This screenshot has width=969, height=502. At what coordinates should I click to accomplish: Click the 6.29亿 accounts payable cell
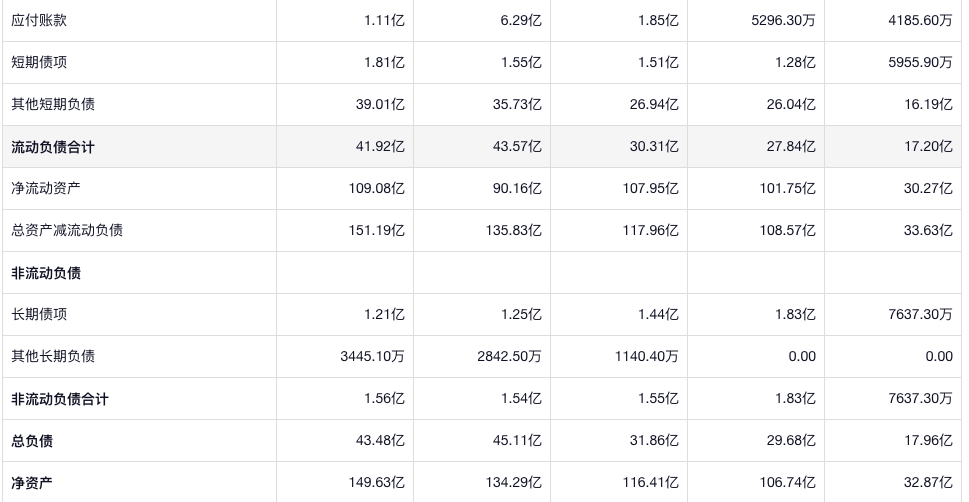[521, 20]
